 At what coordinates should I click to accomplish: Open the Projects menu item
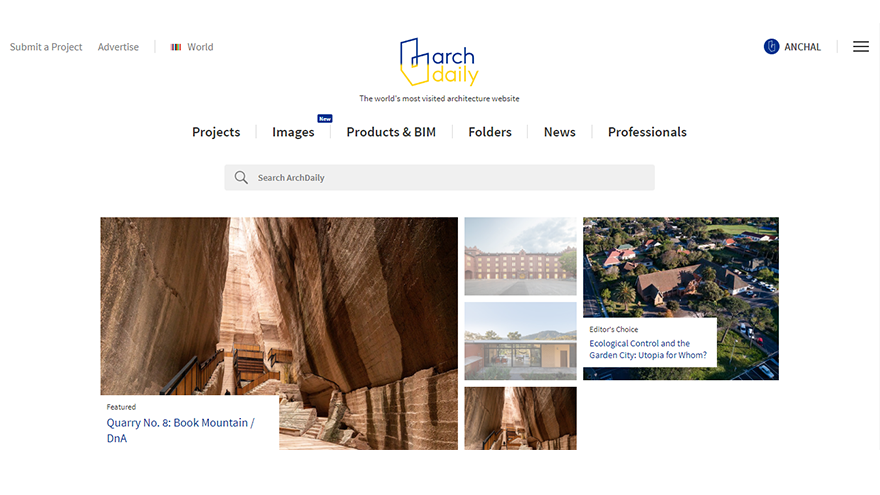[x=216, y=132]
